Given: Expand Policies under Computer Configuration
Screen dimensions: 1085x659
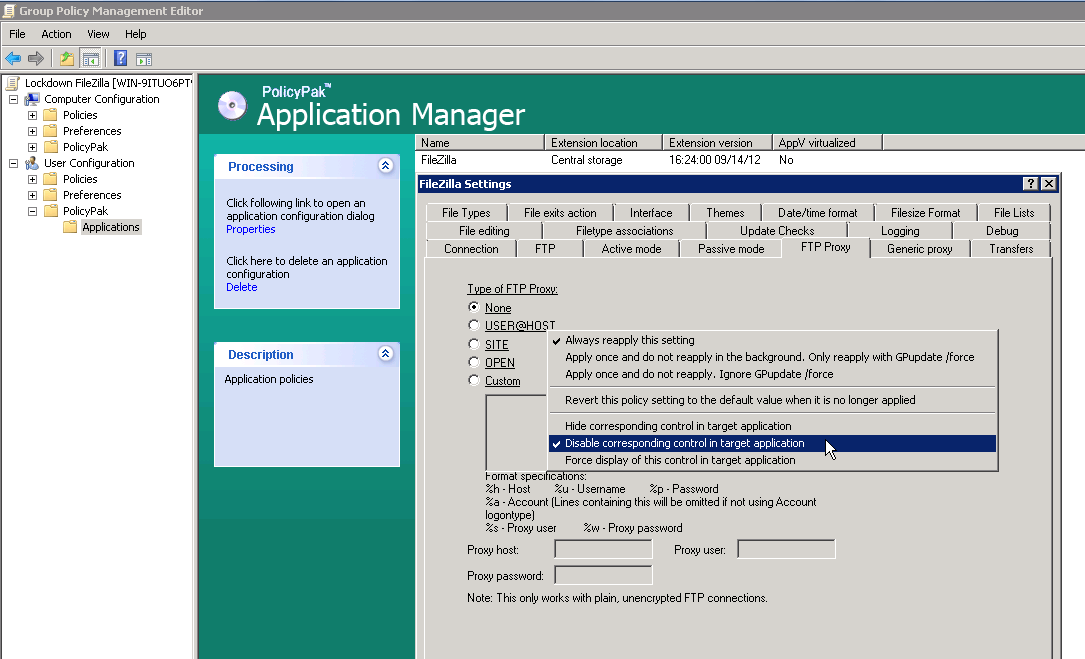Looking at the screenshot, I should 32,116.
